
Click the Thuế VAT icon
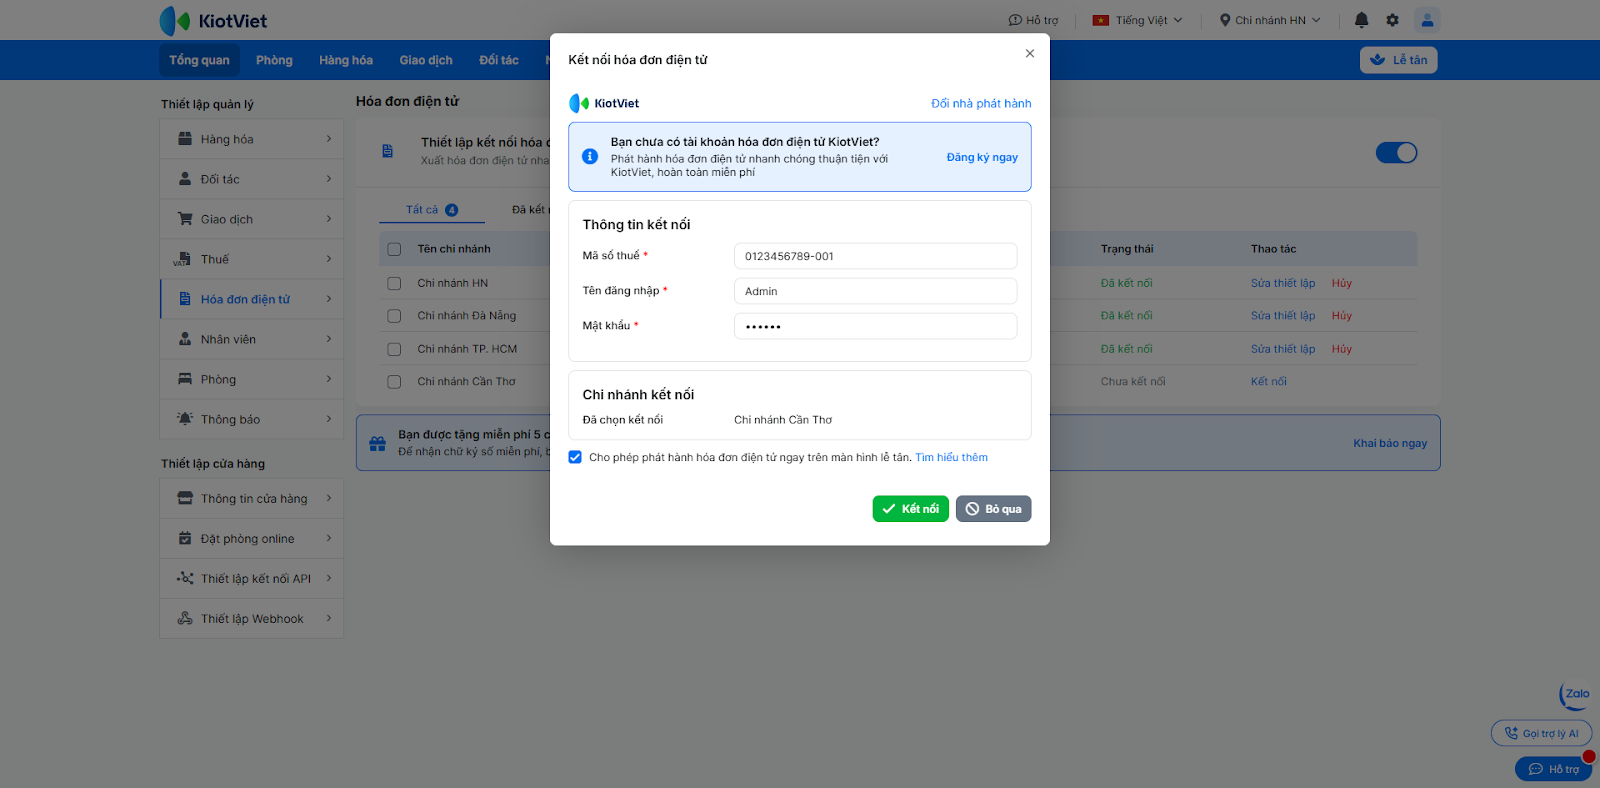[182, 259]
